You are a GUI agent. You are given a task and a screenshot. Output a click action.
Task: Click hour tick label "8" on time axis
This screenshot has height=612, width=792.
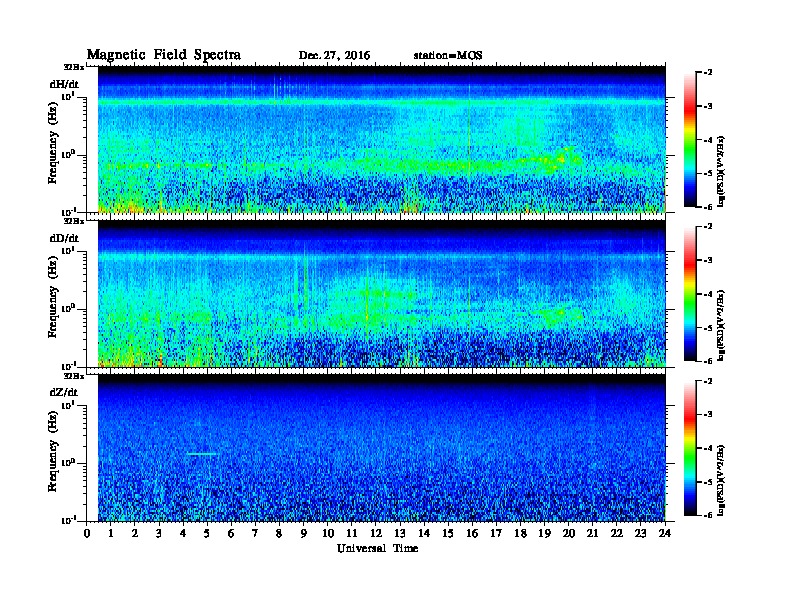tap(279, 533)
